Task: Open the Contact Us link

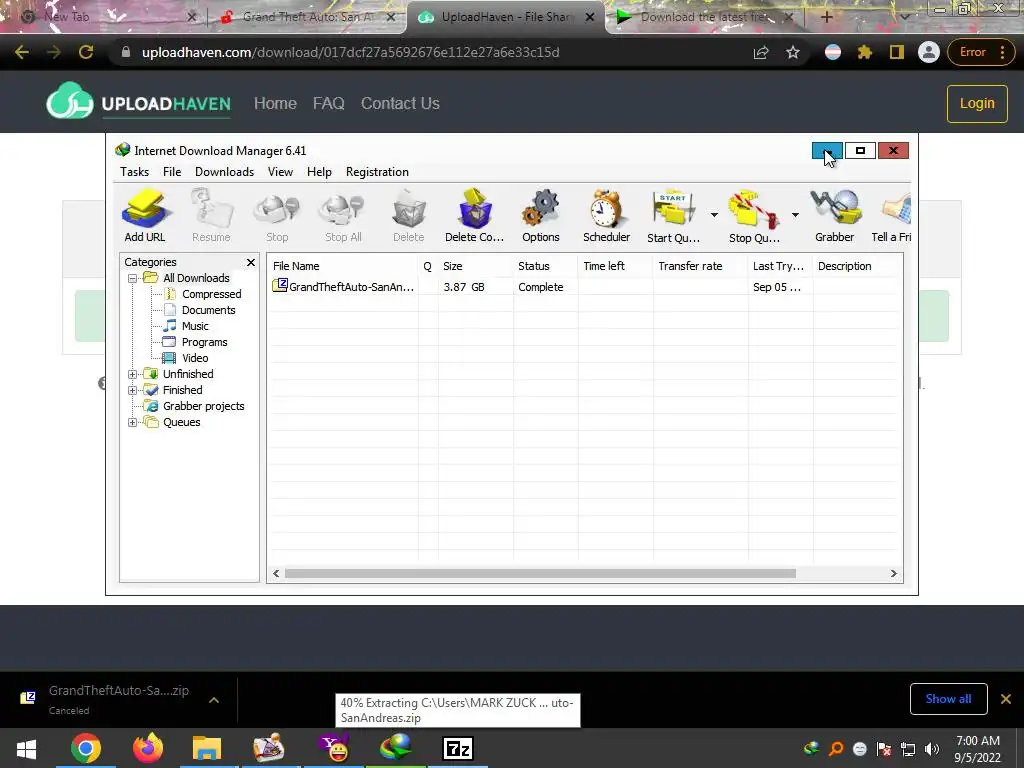Action: point(400,103)
